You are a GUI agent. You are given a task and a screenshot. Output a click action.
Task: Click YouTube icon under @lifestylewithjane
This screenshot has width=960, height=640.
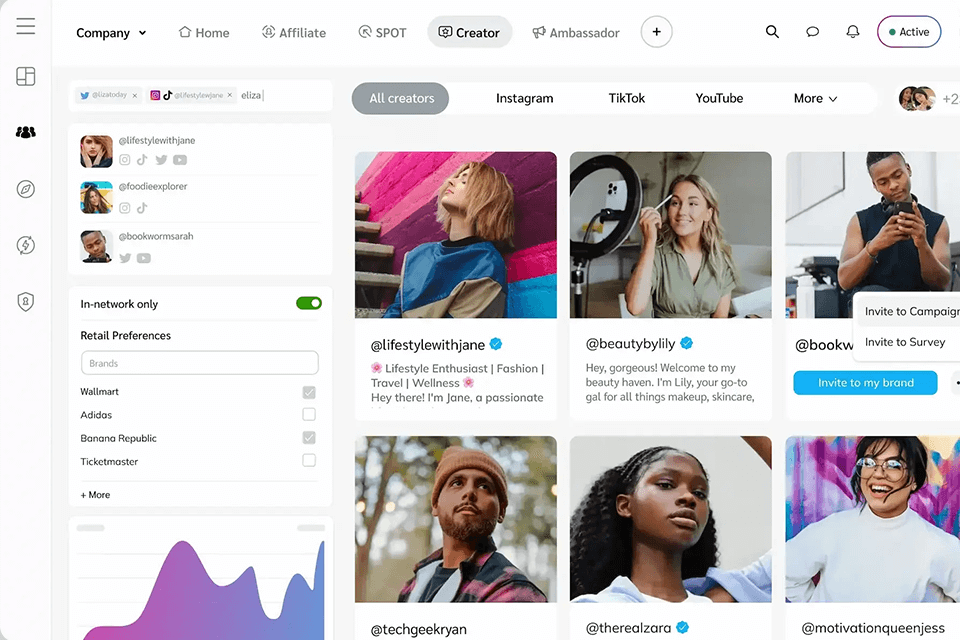point(180,160)
